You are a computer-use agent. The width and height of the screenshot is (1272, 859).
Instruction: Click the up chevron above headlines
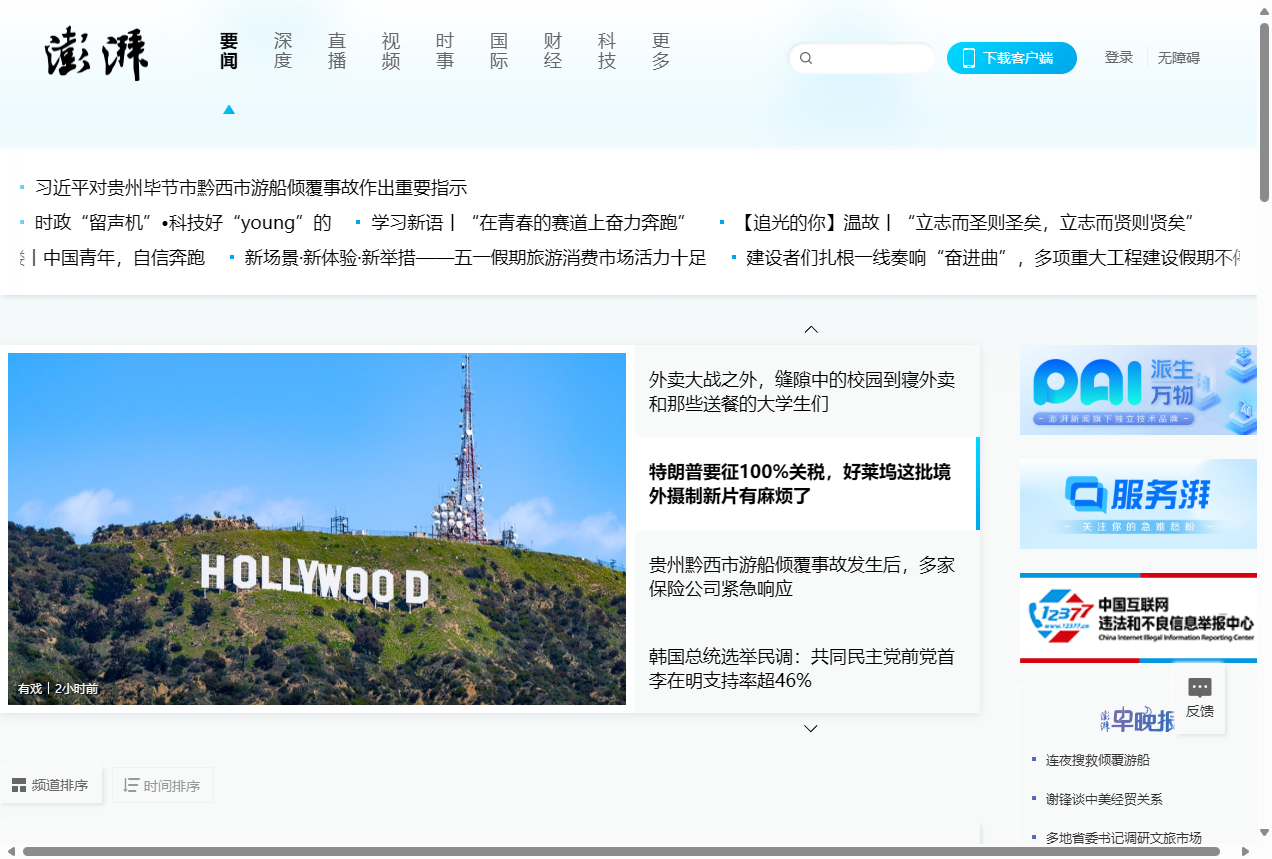[x=811, y=329]
